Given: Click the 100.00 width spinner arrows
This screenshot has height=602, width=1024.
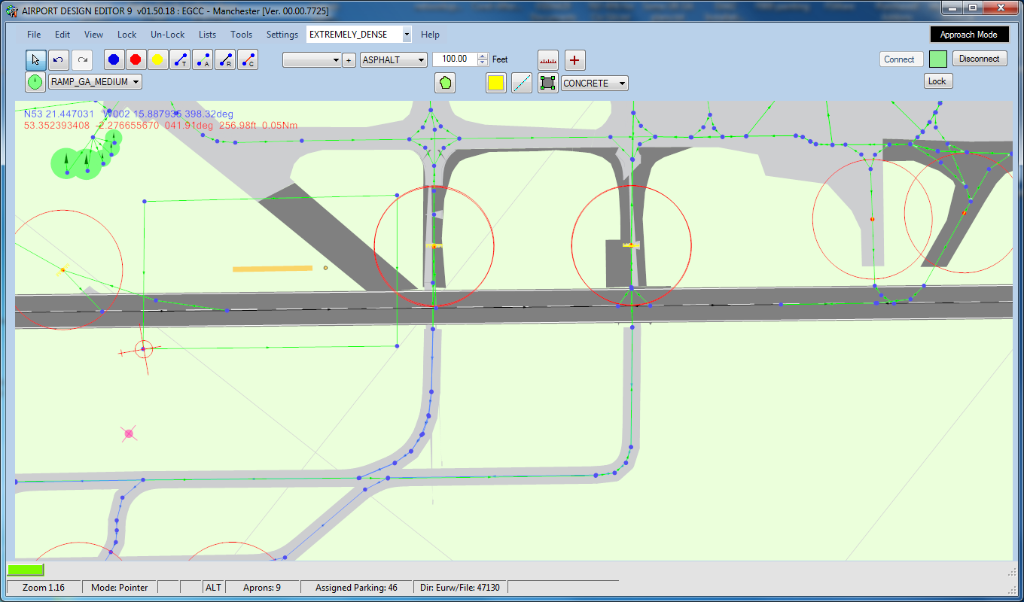Looking at the screenshot, I should [483, 59].
